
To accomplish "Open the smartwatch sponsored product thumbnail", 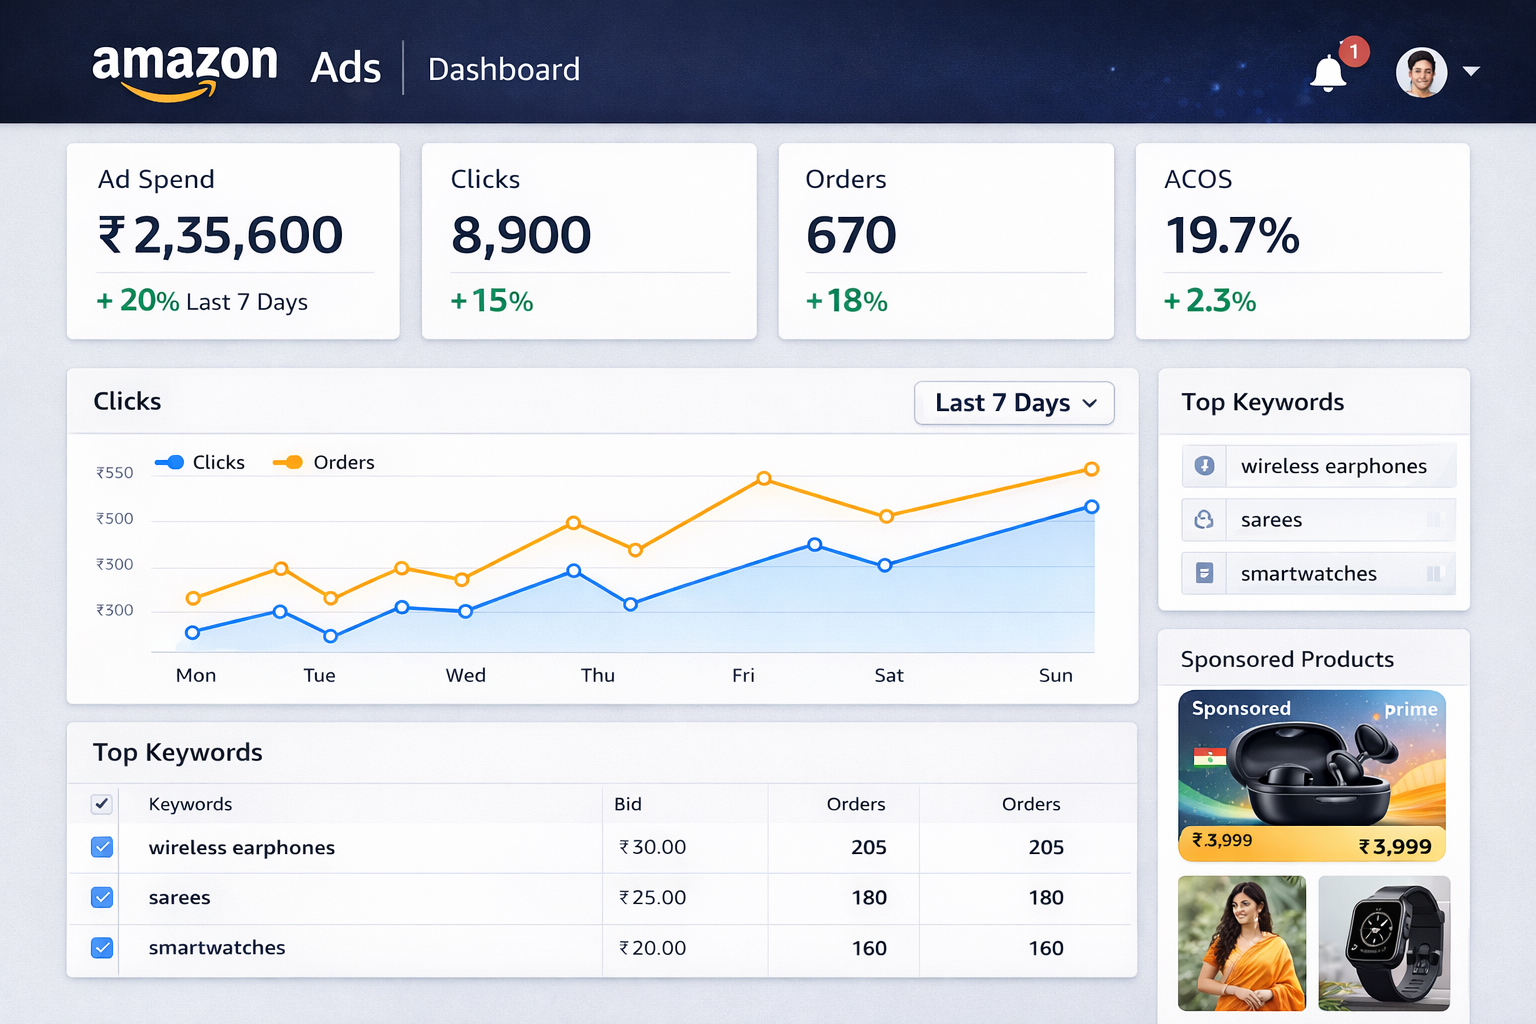I will [1383, 943].
